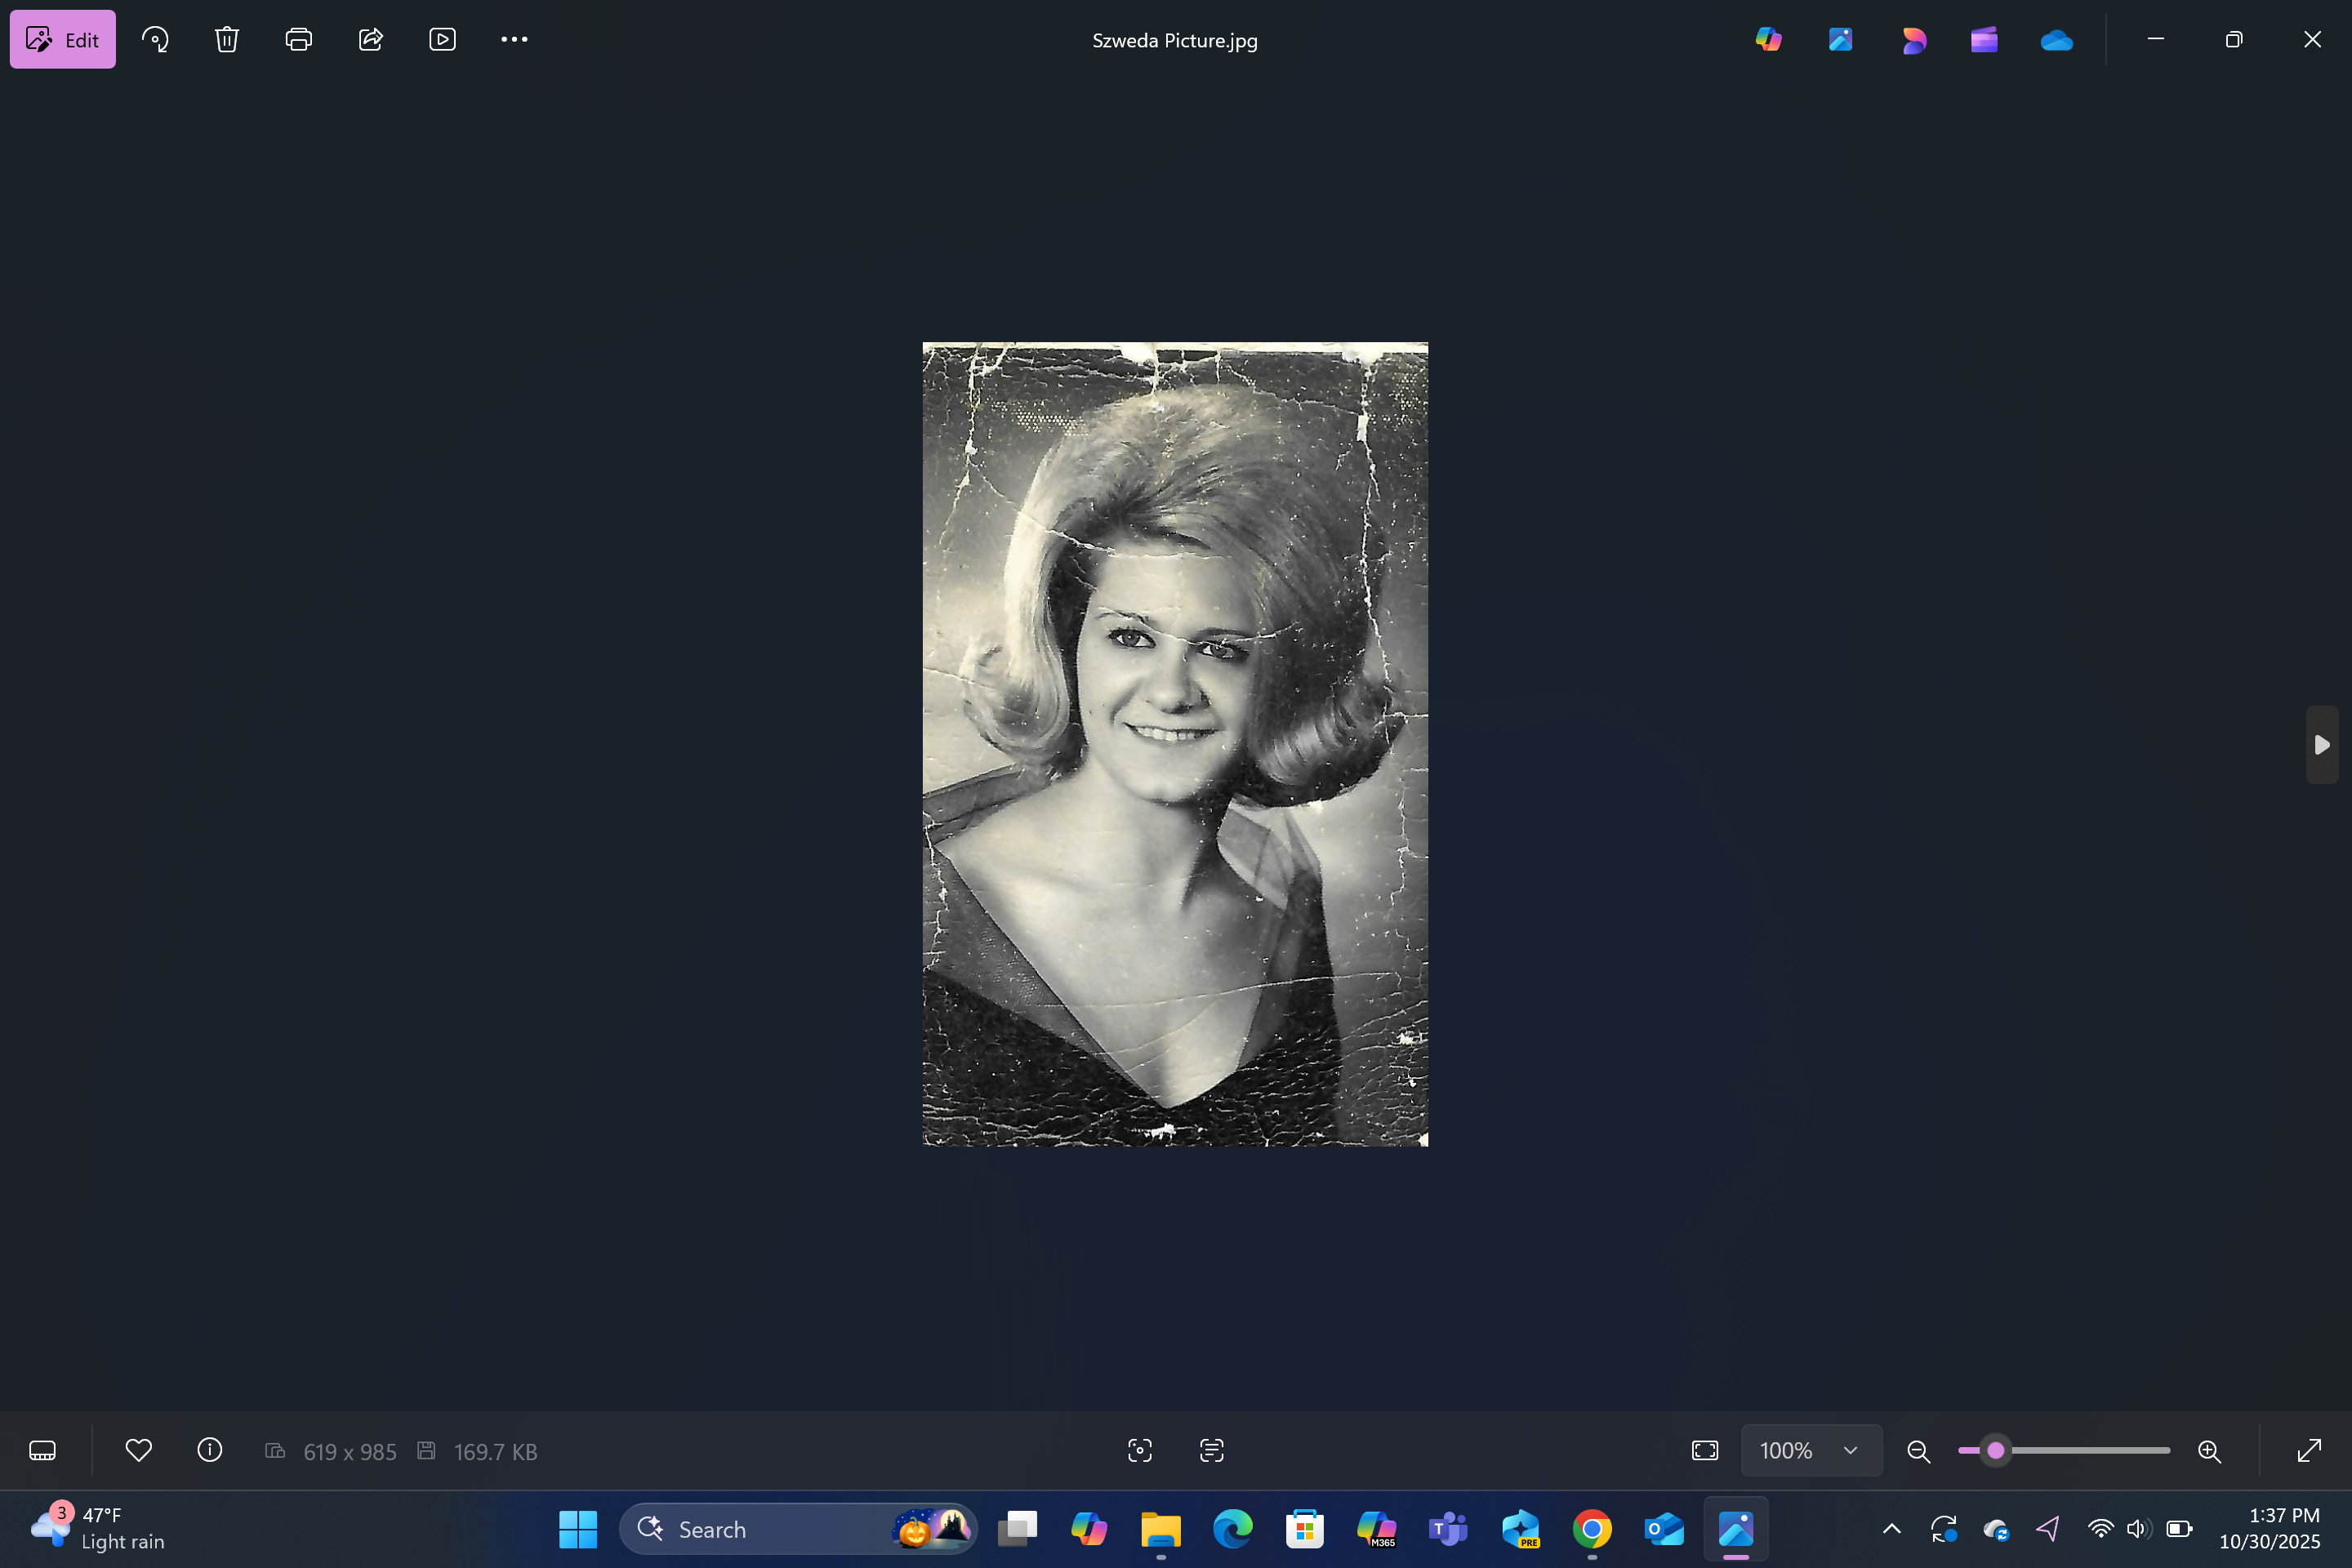Open the See more menu
Viewport: 2352px width, 1568px height.
click(514, 40)
